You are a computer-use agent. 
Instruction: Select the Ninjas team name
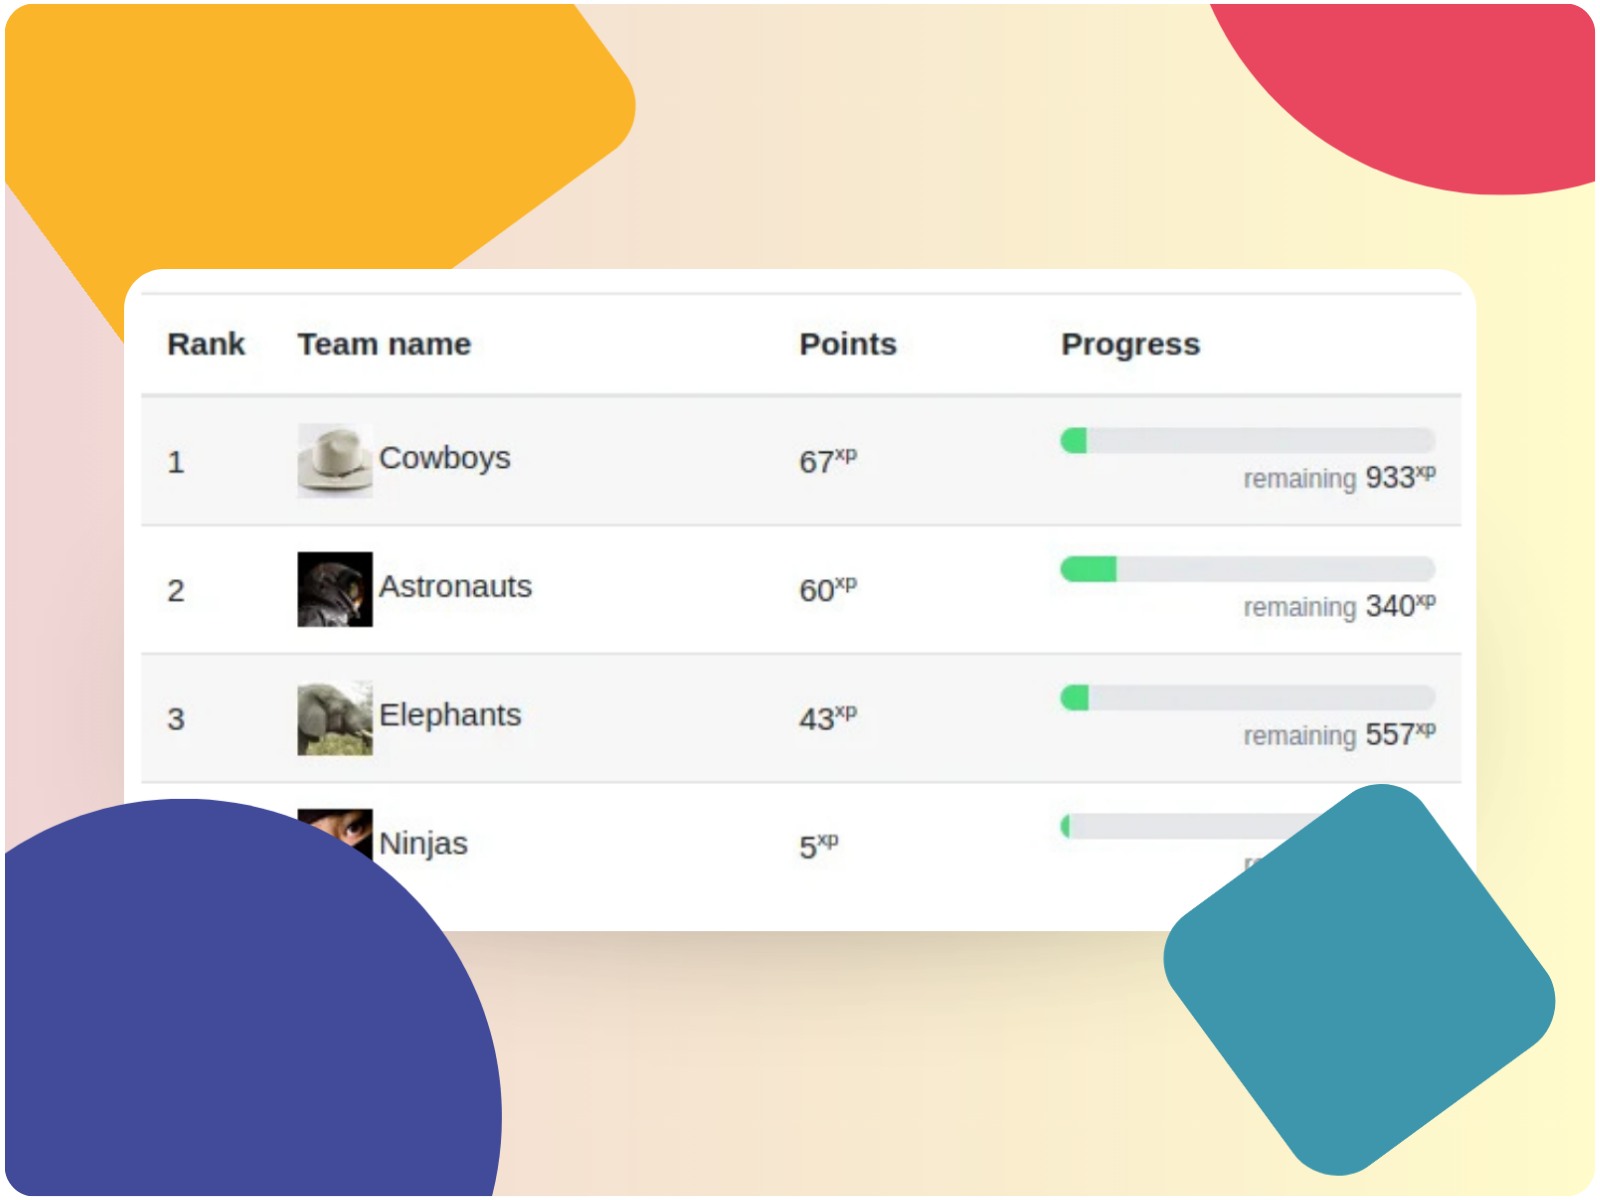(423, 843)
